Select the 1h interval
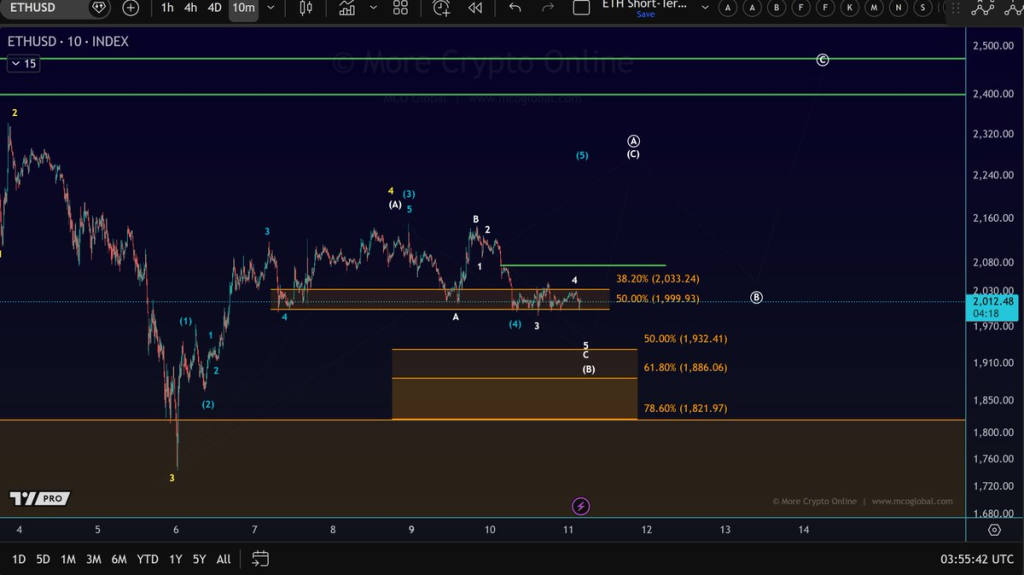The image size is (1024, 575). pos(167,8)
